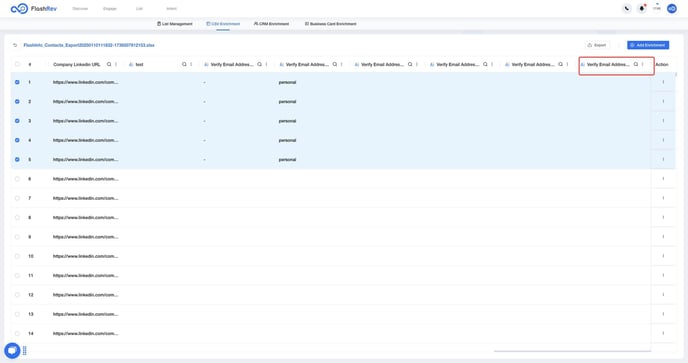Open the user avatar menu
The width and height of the screenshot is (688, 363).
[x=672, y=8]
